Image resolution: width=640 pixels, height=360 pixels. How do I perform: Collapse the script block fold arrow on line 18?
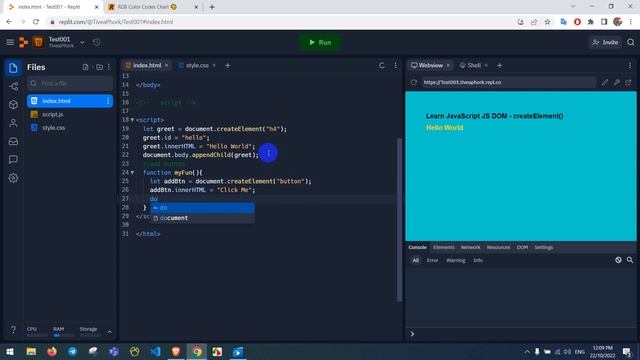(132, 120)
